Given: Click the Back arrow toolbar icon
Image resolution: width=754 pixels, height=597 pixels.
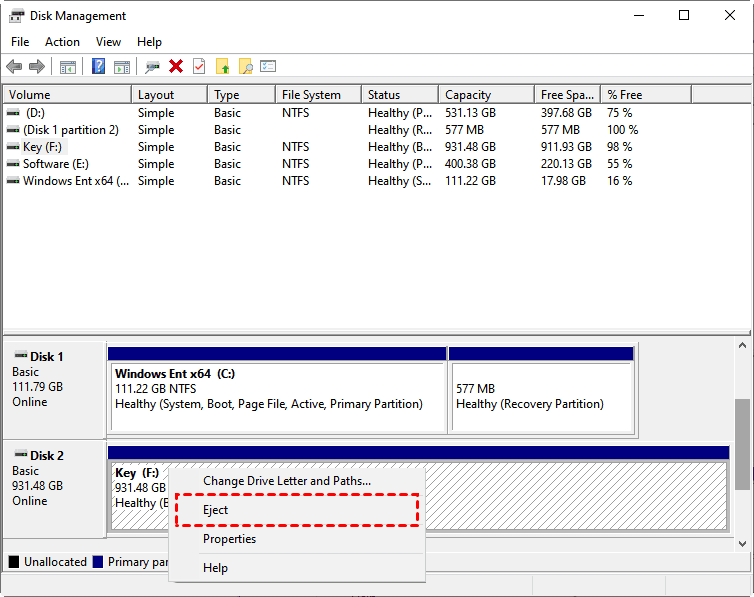Looking at the screenshot, I should (14, 67).
